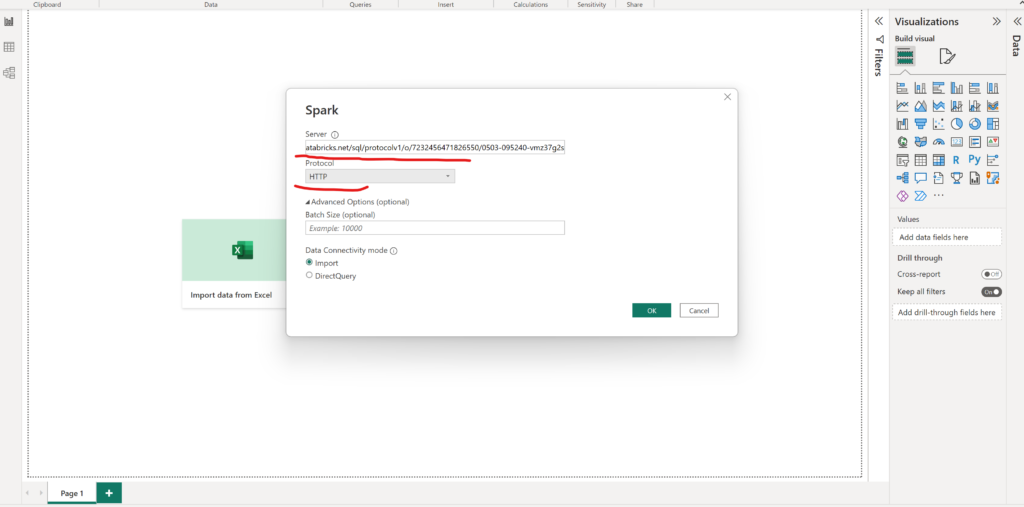Viewport: 1024px width, 507px height.
Task: Get more visuals via the ellipsis
Action: (x=938, y=195)
